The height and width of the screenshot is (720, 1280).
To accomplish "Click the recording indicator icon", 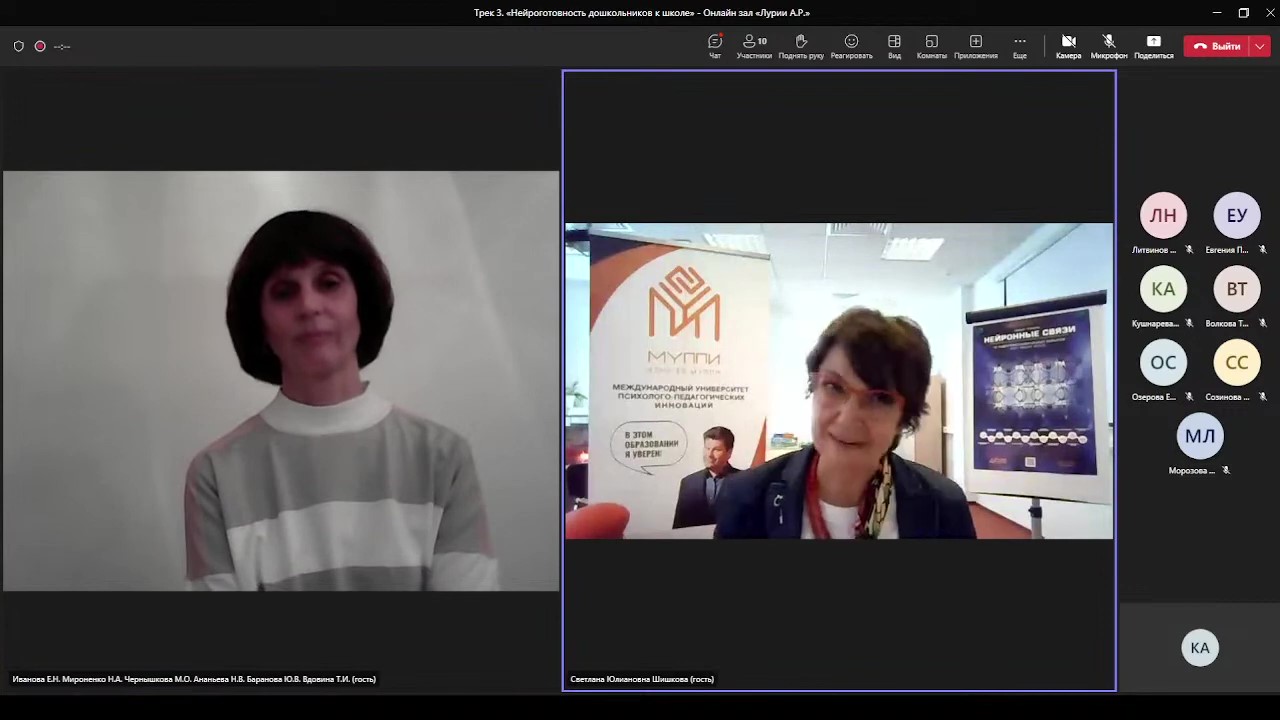I will pos(40,46).
